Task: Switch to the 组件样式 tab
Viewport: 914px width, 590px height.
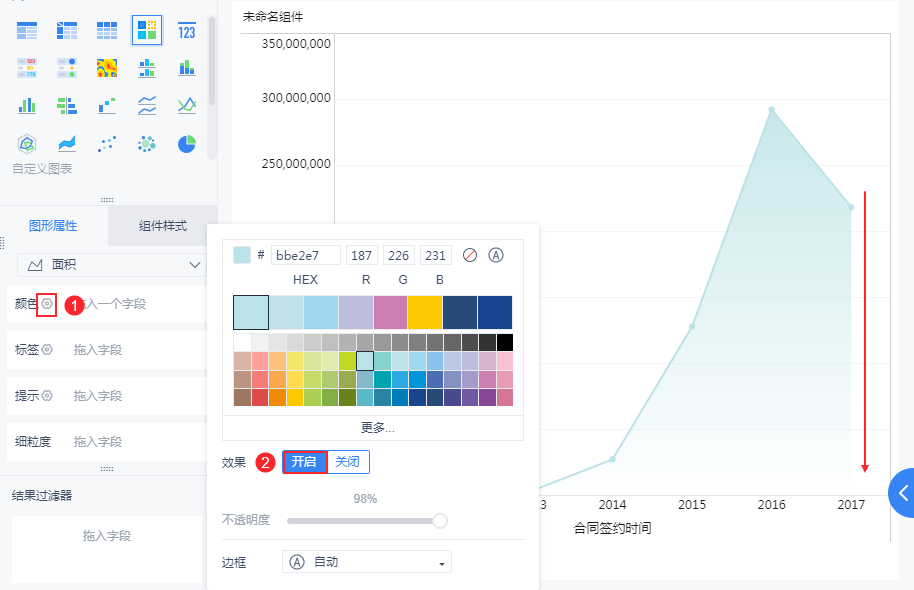Action: click(163, 226)
